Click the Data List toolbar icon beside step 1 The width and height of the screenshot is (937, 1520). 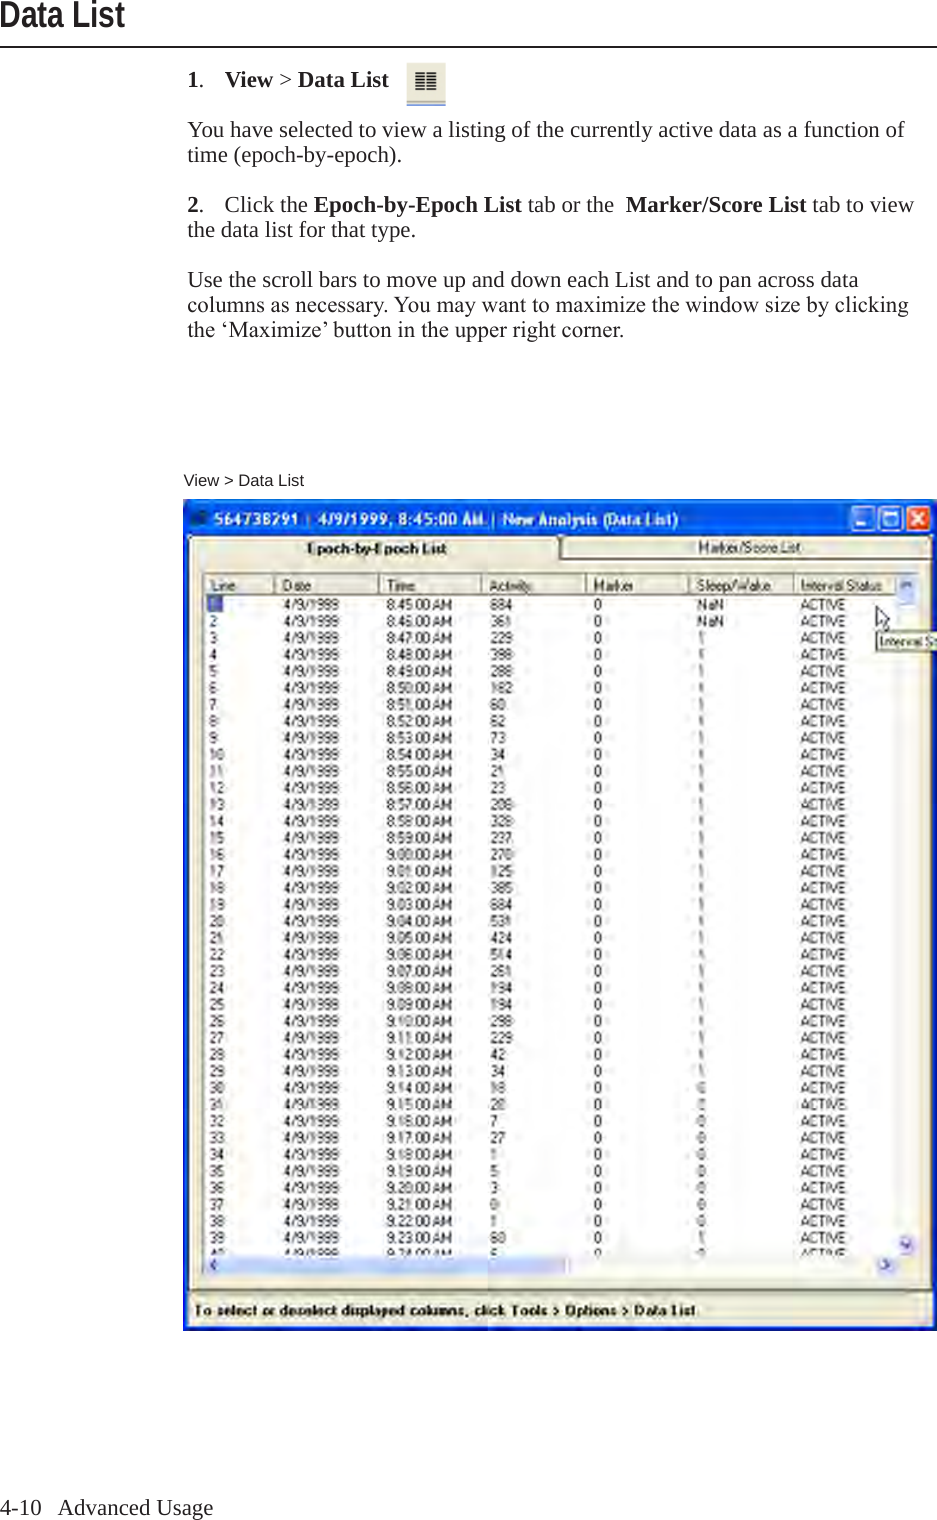click(x=425, y=83)
